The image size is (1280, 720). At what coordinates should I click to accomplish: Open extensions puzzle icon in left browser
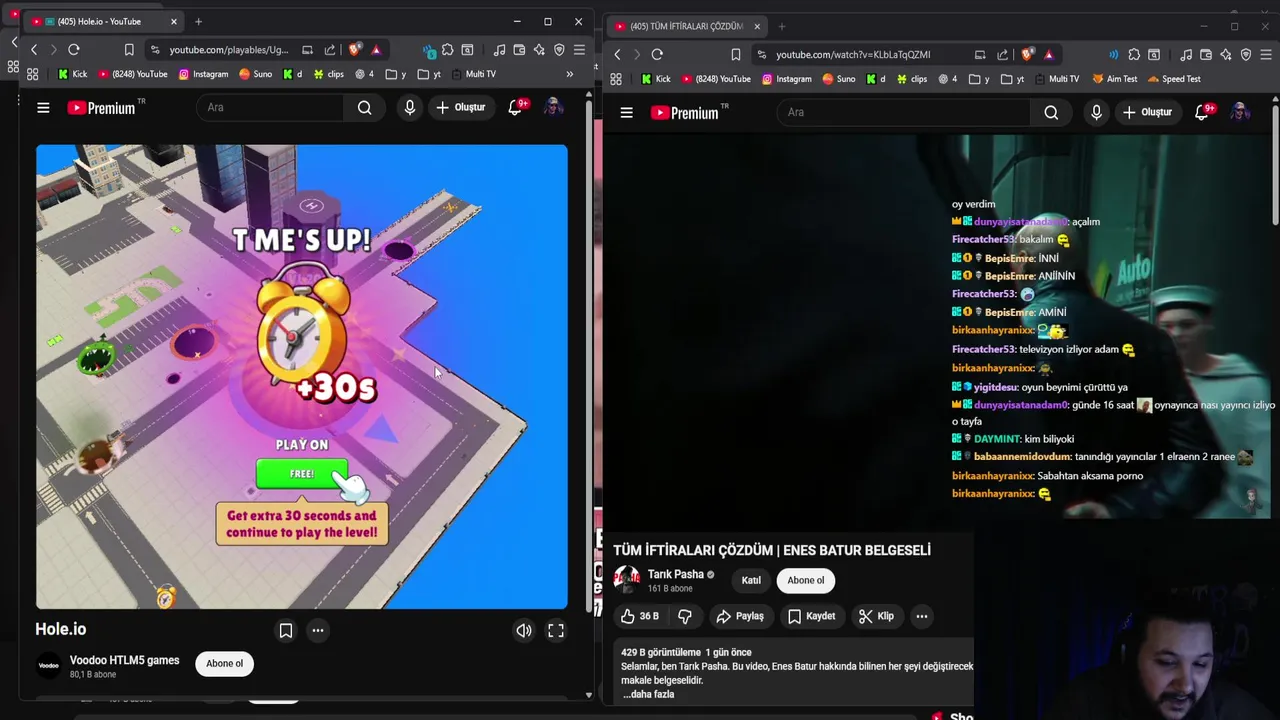447,49
